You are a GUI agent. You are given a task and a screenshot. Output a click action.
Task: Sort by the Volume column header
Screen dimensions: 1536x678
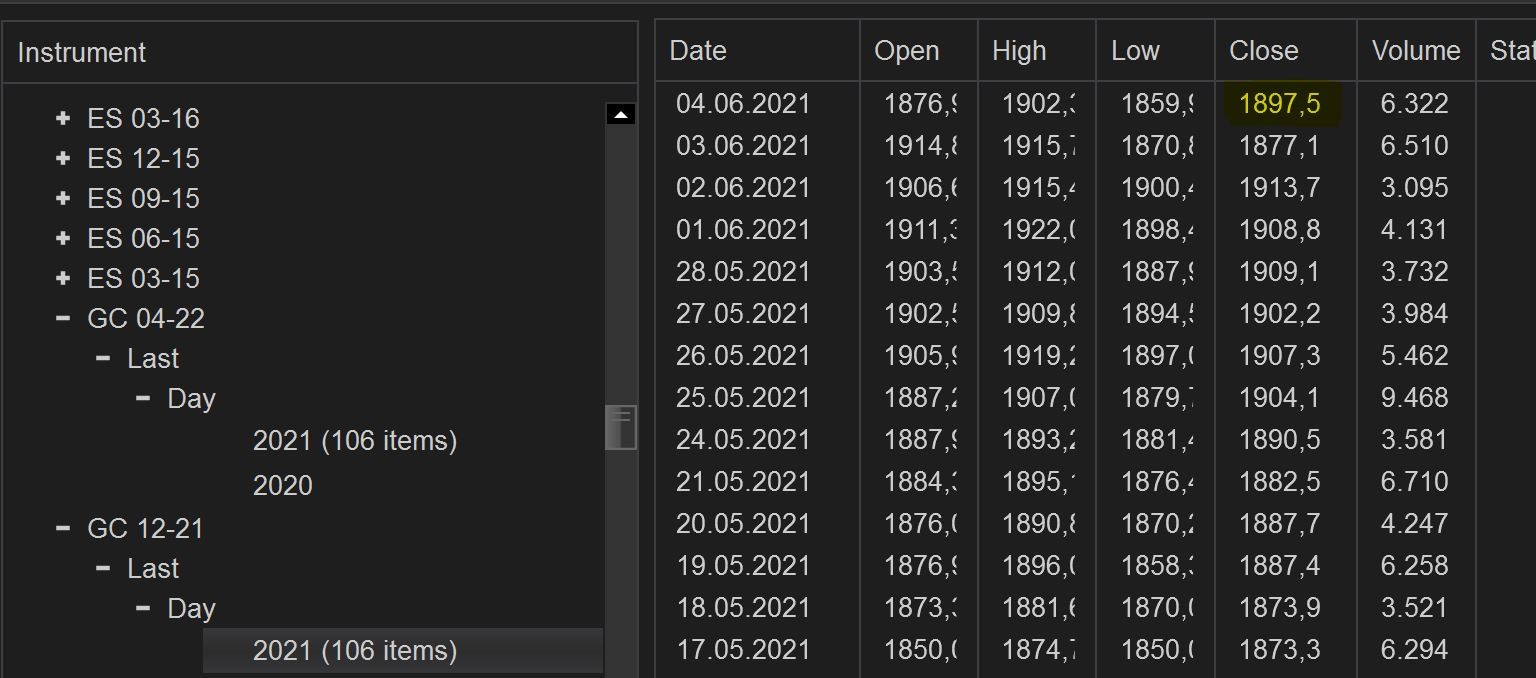[x=1416, y=51]
